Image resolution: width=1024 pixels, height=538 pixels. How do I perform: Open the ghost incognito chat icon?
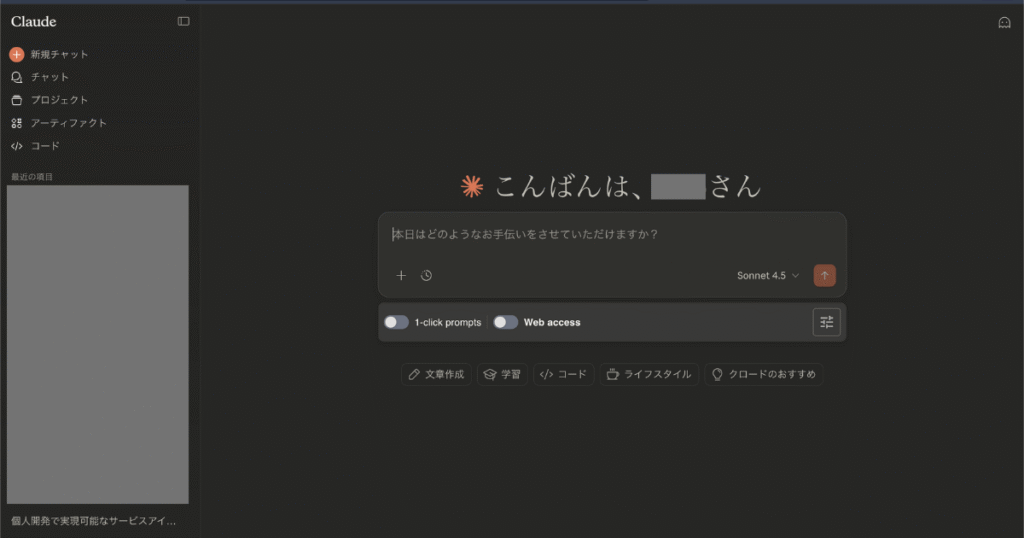coord(1004,22)
